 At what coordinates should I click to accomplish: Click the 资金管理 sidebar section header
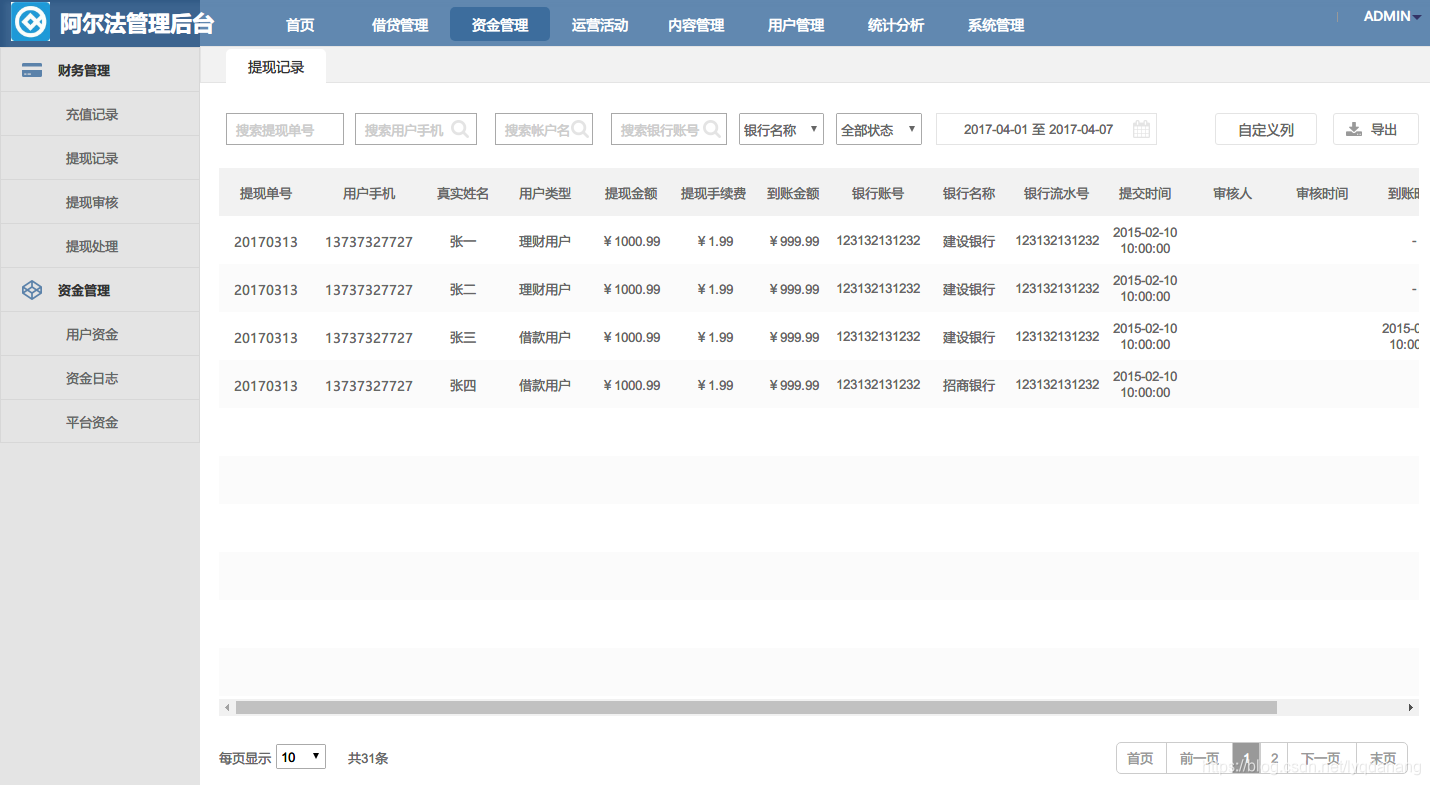pyautogui.click(x=100, y=290)
